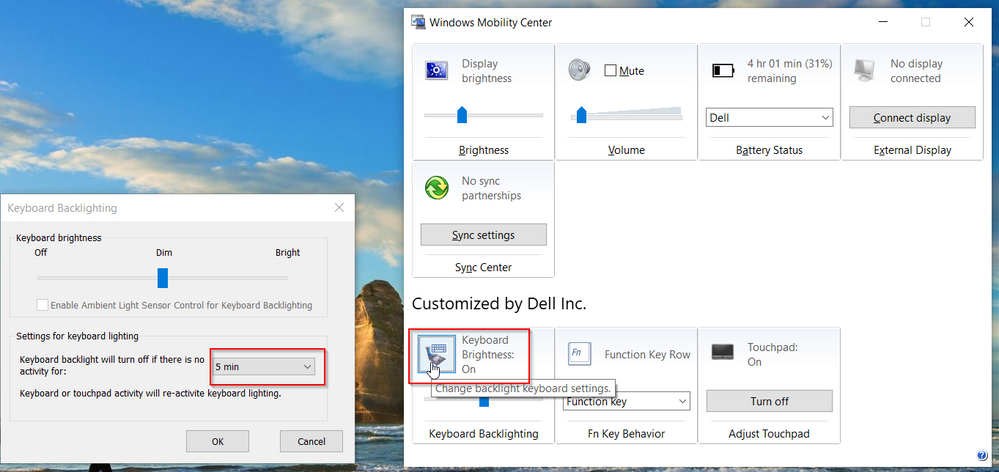
Task: Click the 'Bright' slider label
Action: coord(287,252)
